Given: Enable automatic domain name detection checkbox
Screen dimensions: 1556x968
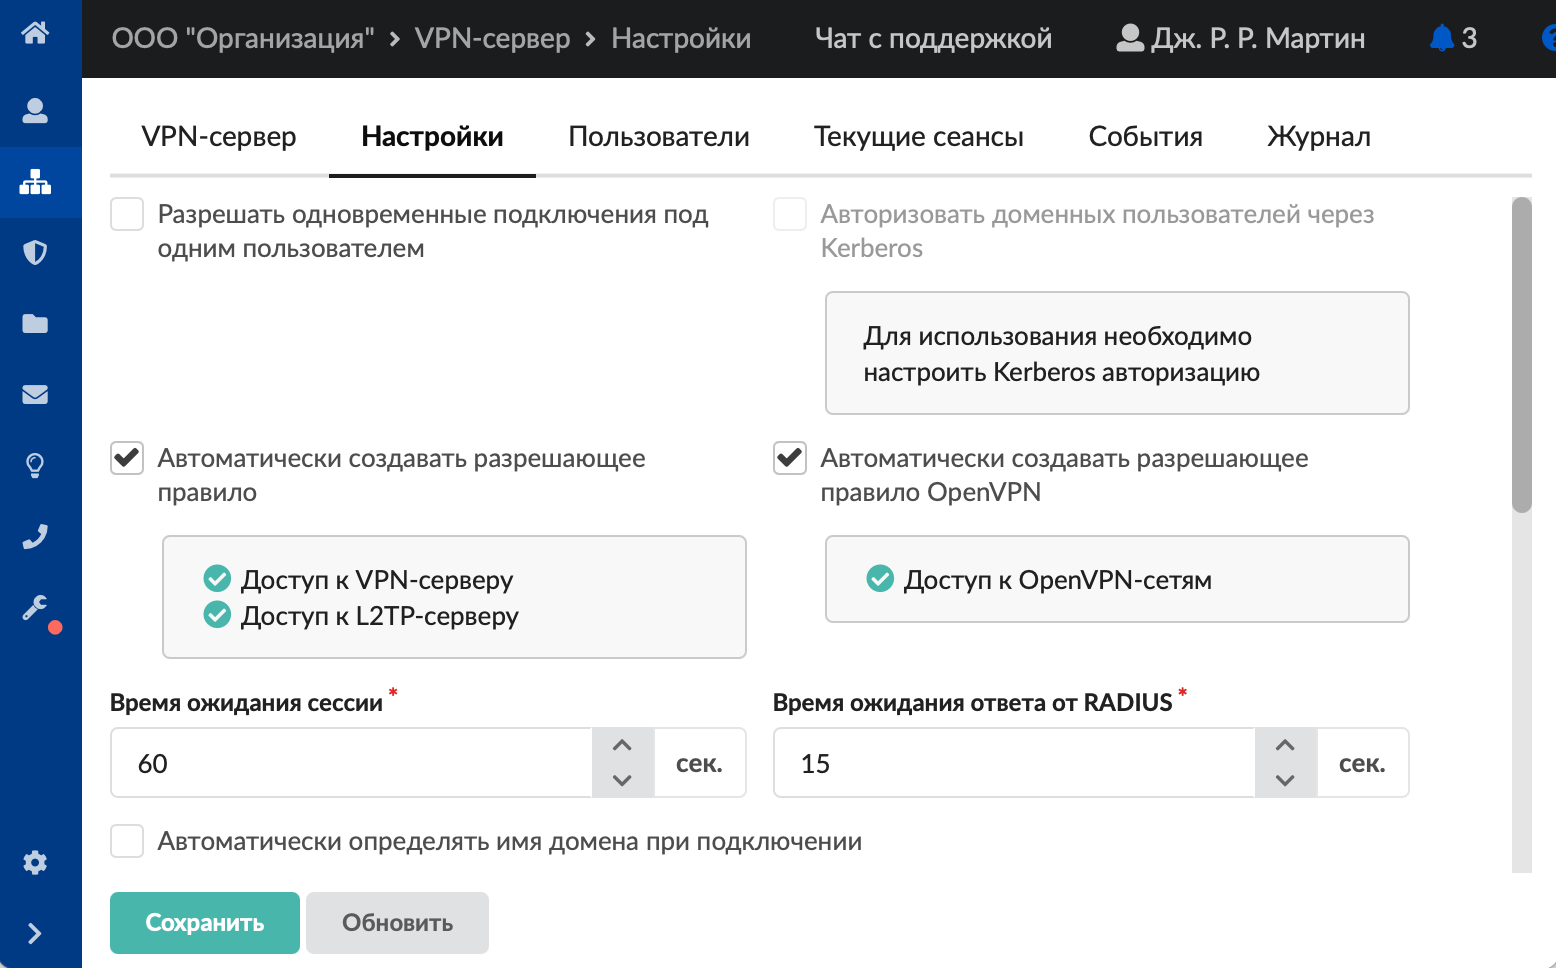Looking at the screenshot, I should coord(127,841).
